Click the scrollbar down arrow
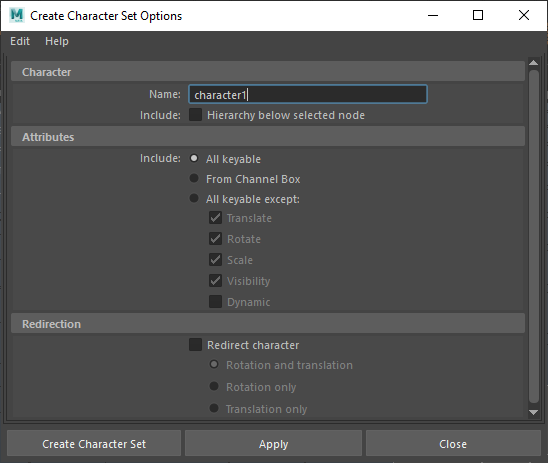Viewport: 548px width, 463px height. (x=534, y=412)
